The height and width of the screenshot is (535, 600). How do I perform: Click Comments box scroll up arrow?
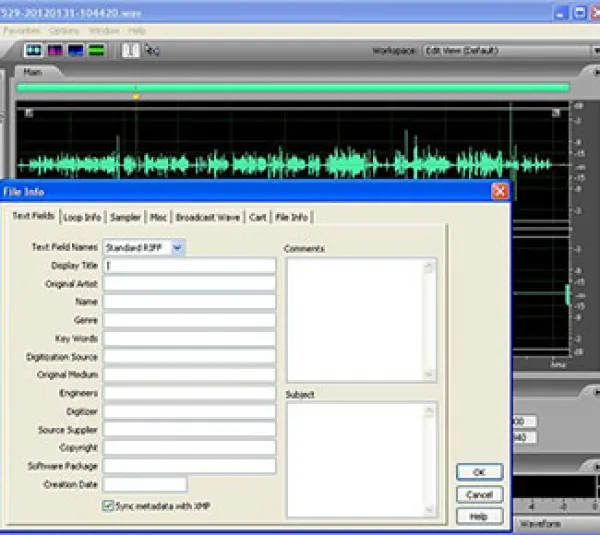(429, 266)
